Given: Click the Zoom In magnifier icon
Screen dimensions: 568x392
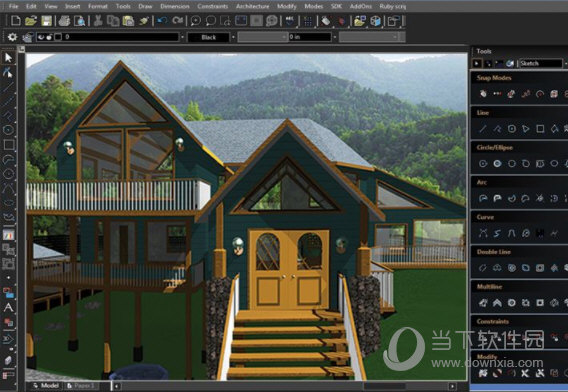Looking at the screenshot, I should (x=196, y=21).
